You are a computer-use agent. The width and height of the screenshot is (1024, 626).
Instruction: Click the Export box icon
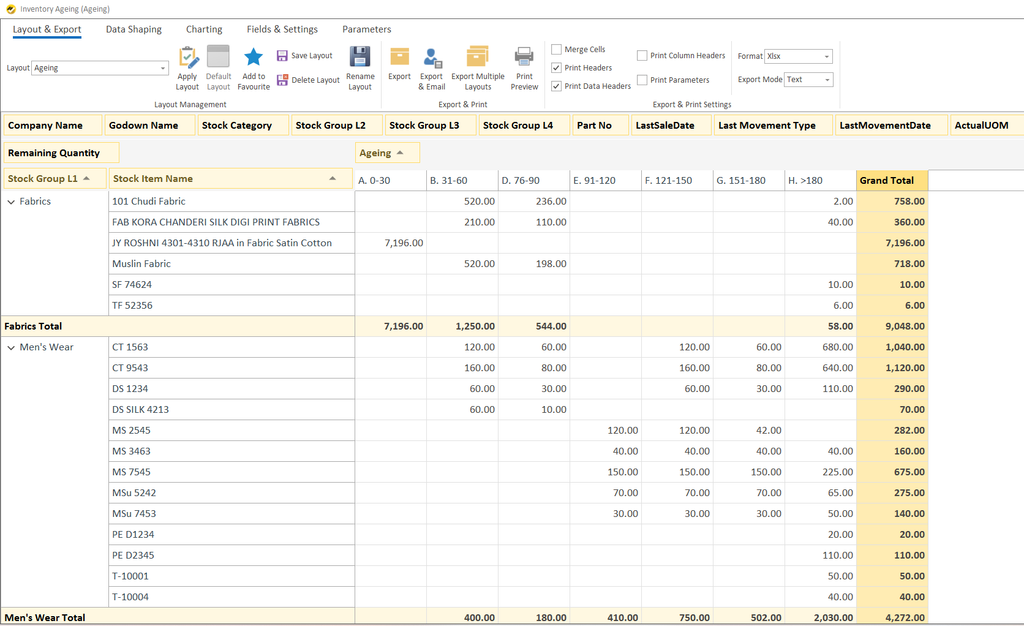[x=399, y=57]
